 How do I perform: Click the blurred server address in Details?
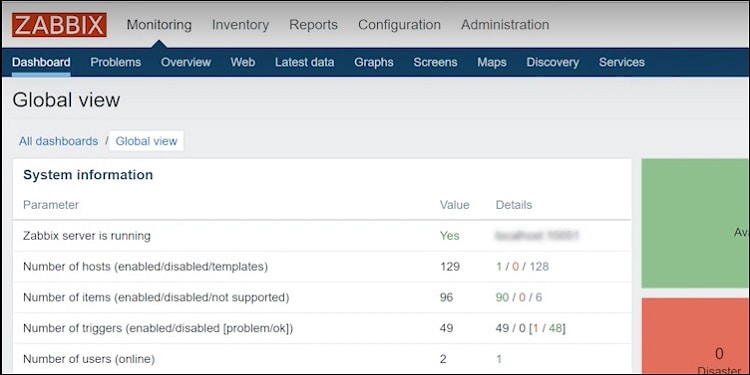point(537,236)
